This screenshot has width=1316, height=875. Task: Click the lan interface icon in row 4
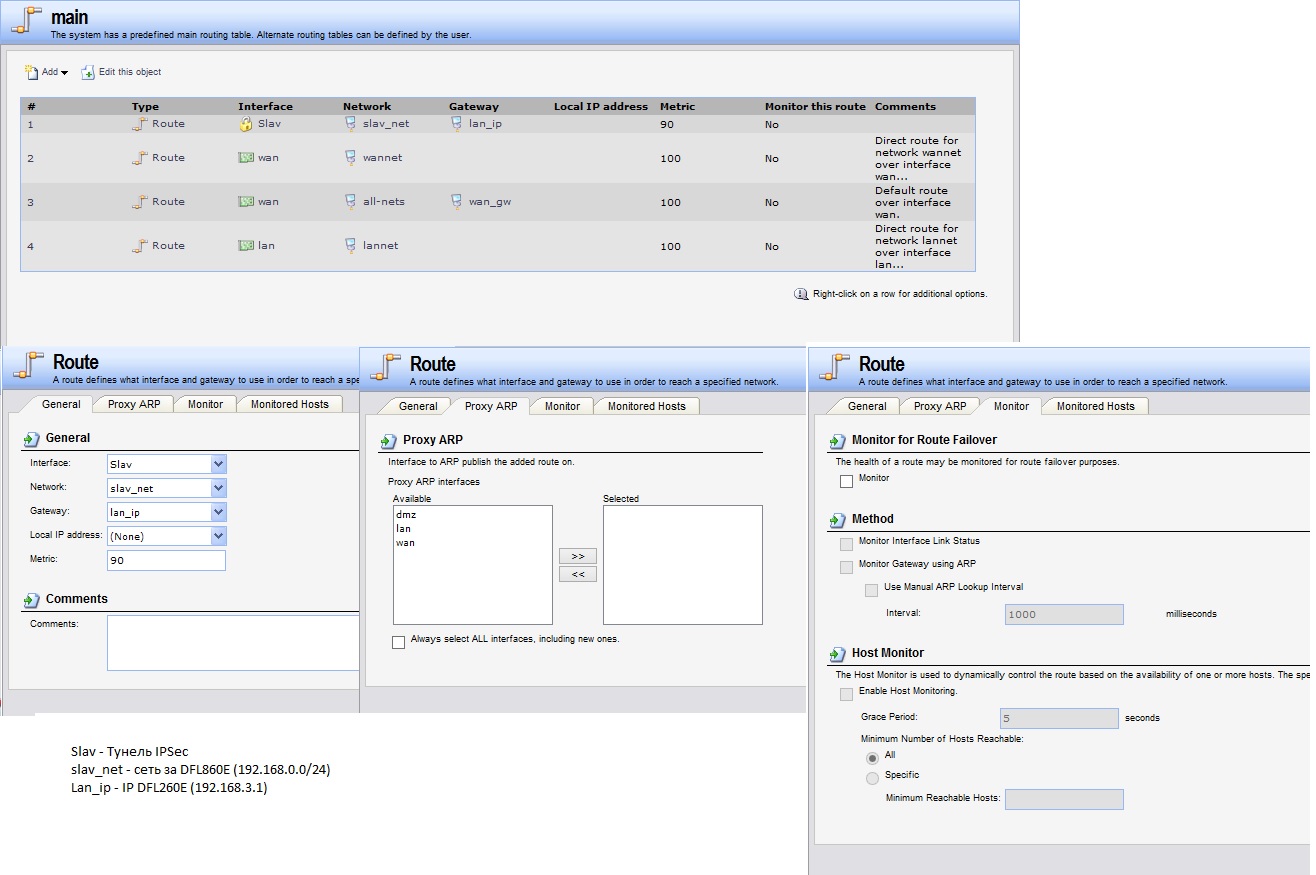[x=245, y=246]
